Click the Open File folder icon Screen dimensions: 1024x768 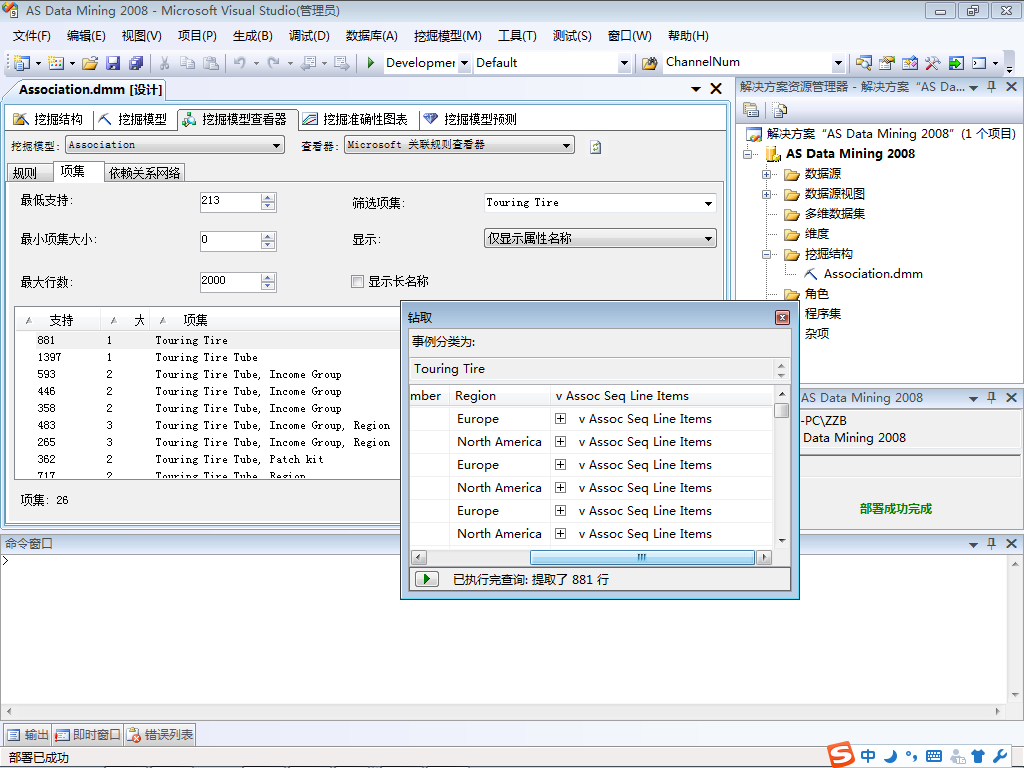(90, 63)
